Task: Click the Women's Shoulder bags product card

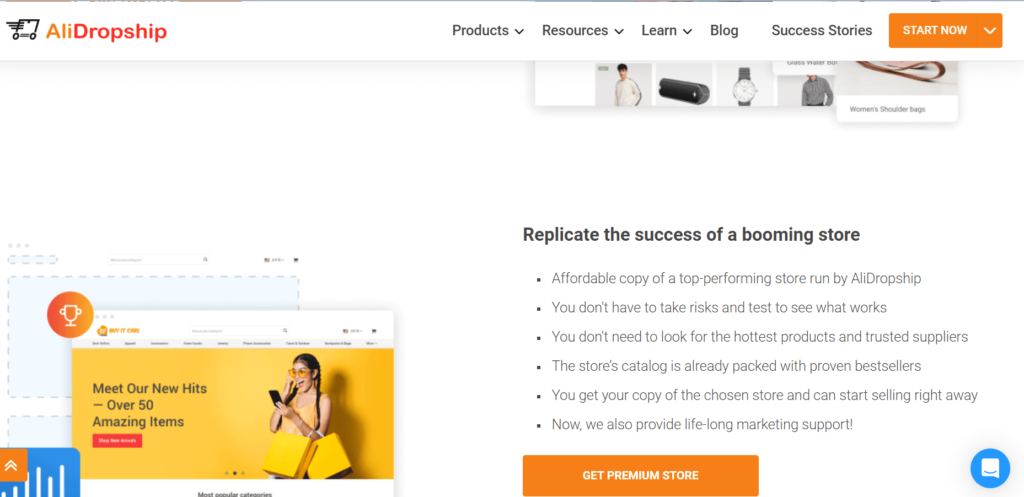Action: pos(897,90)
